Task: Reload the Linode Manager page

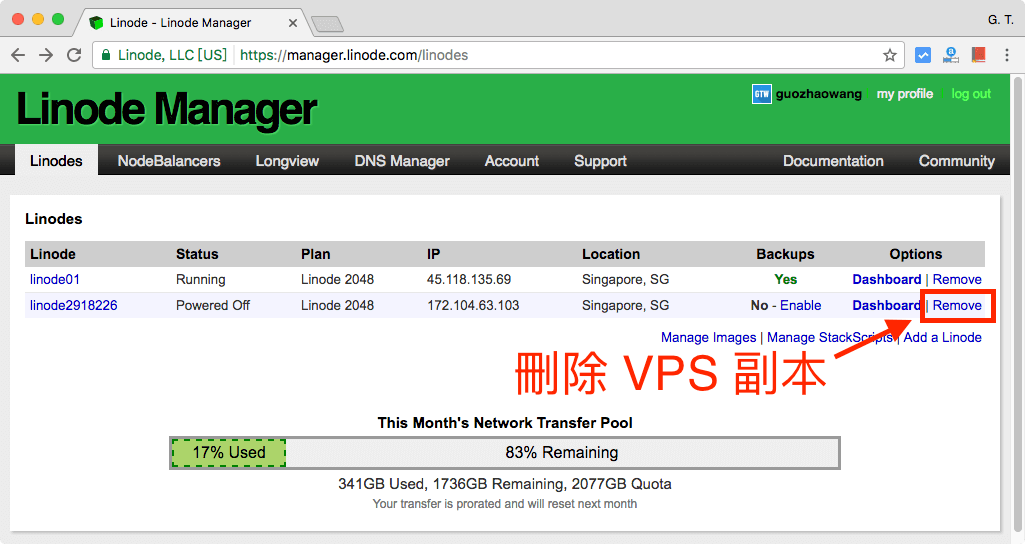Action: (74, 55)
